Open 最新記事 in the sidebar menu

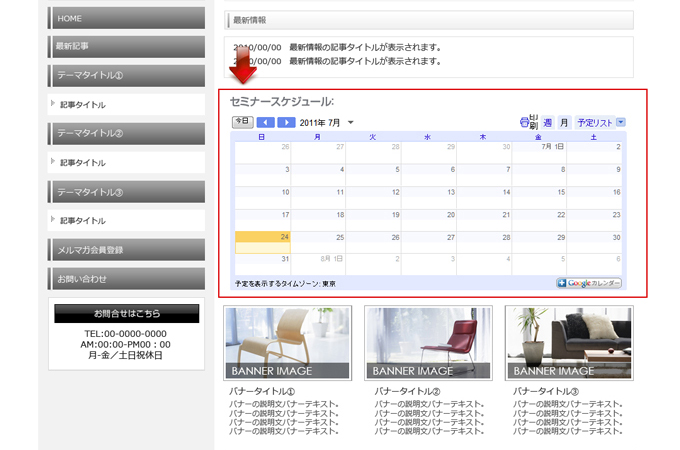[x=126, y=46]
